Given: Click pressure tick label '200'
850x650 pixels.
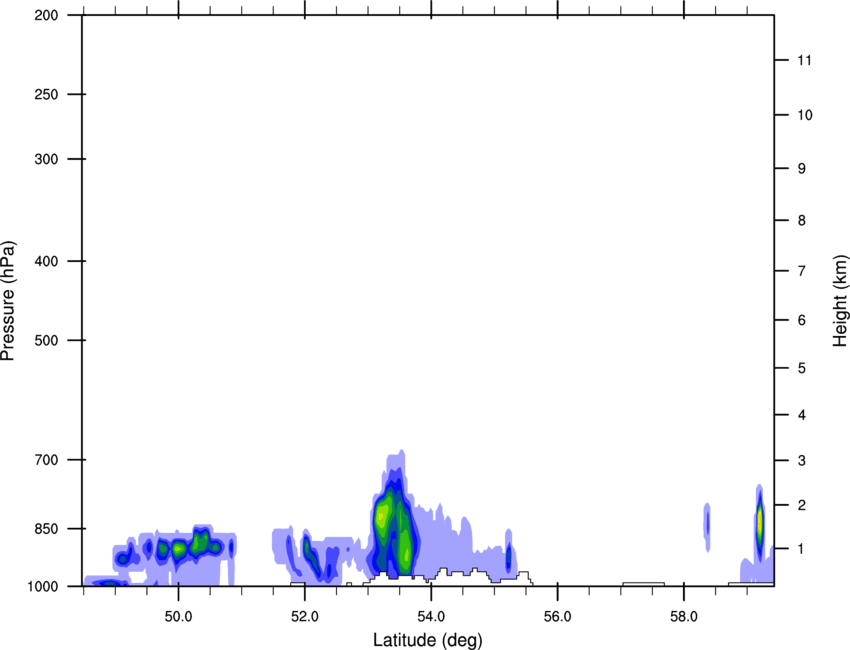Looking at the screenshot, I should pos(46,15).
